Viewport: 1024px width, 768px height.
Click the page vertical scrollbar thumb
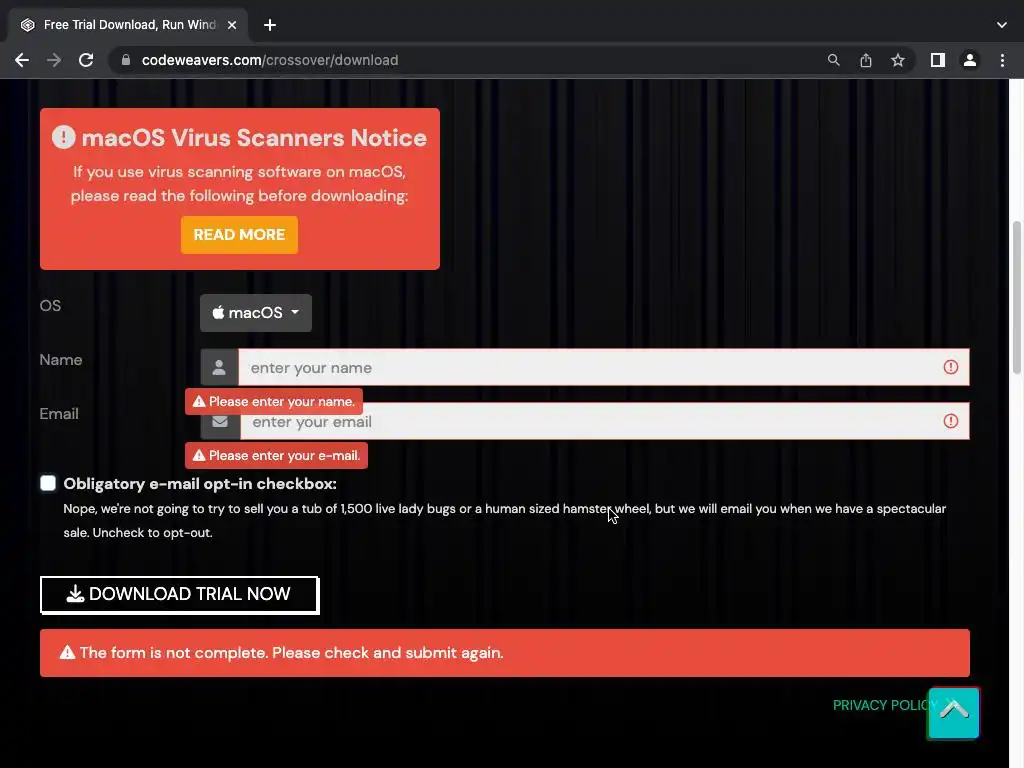1017,298
